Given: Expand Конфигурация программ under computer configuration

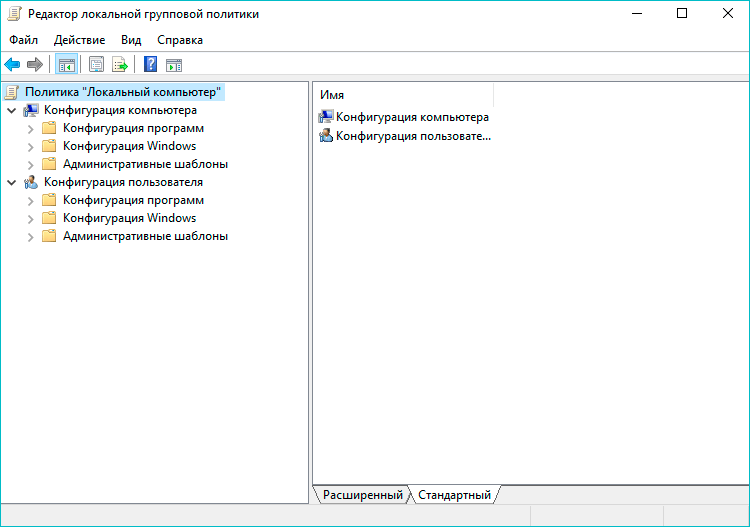Looking at the screenshot, I should tap(31, 129).
